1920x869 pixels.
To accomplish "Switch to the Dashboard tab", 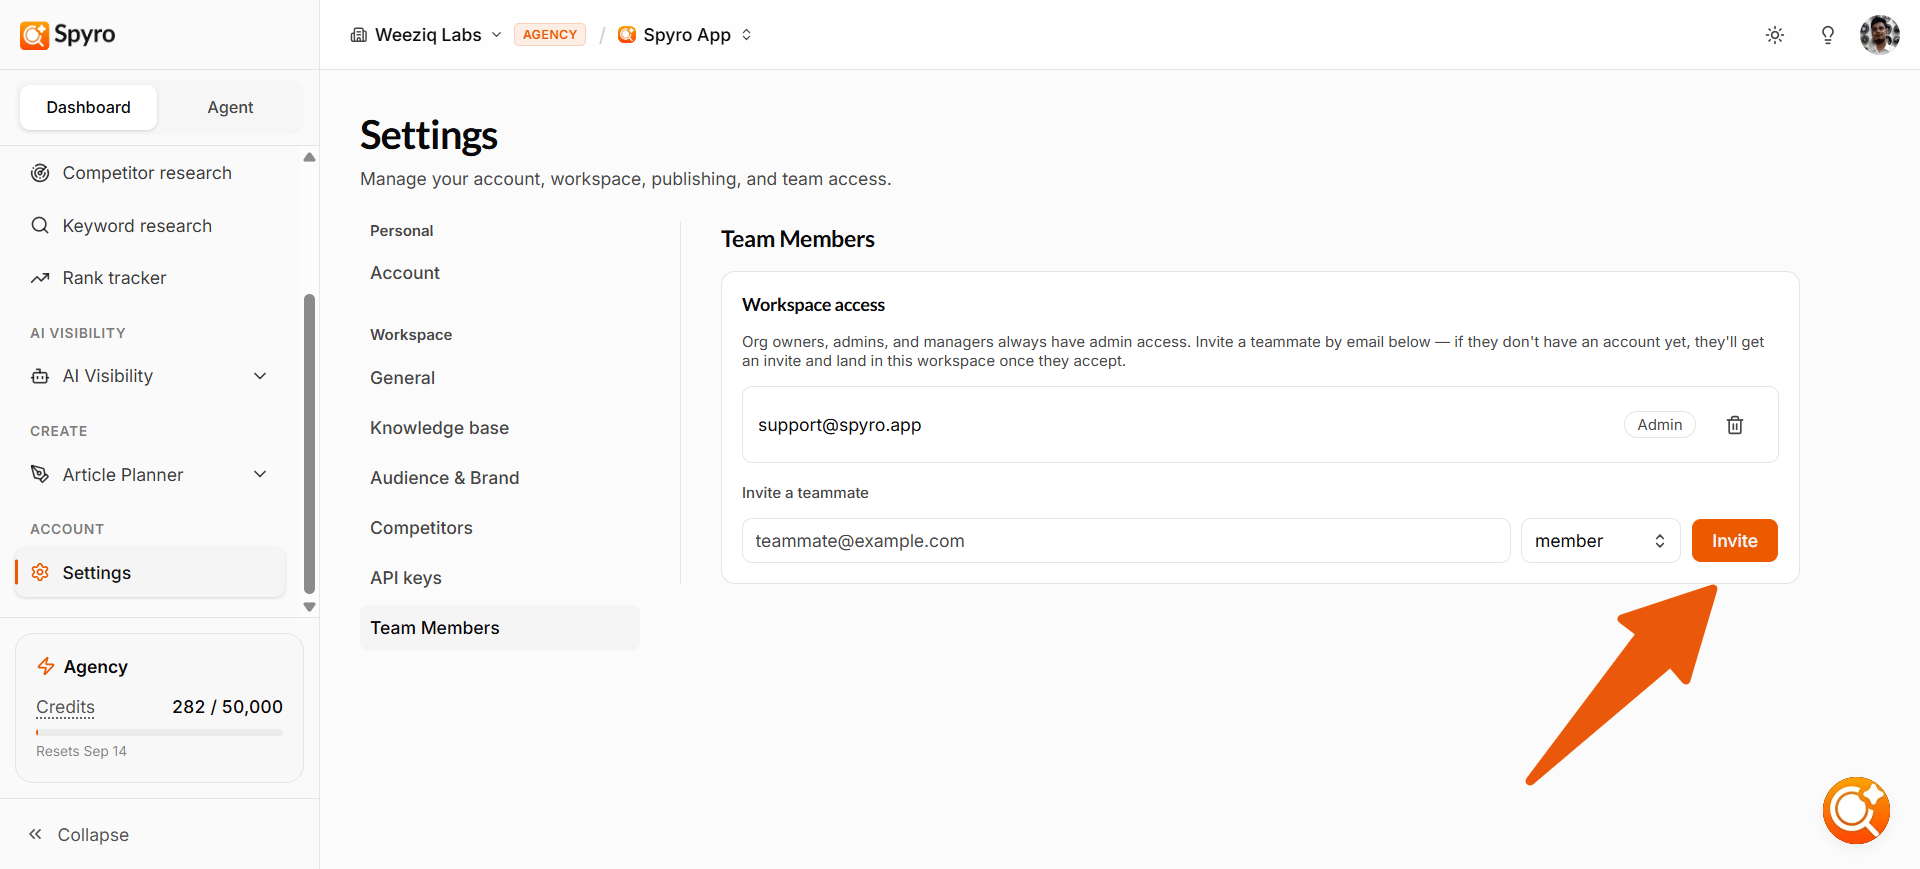I will tap(88, 107).
